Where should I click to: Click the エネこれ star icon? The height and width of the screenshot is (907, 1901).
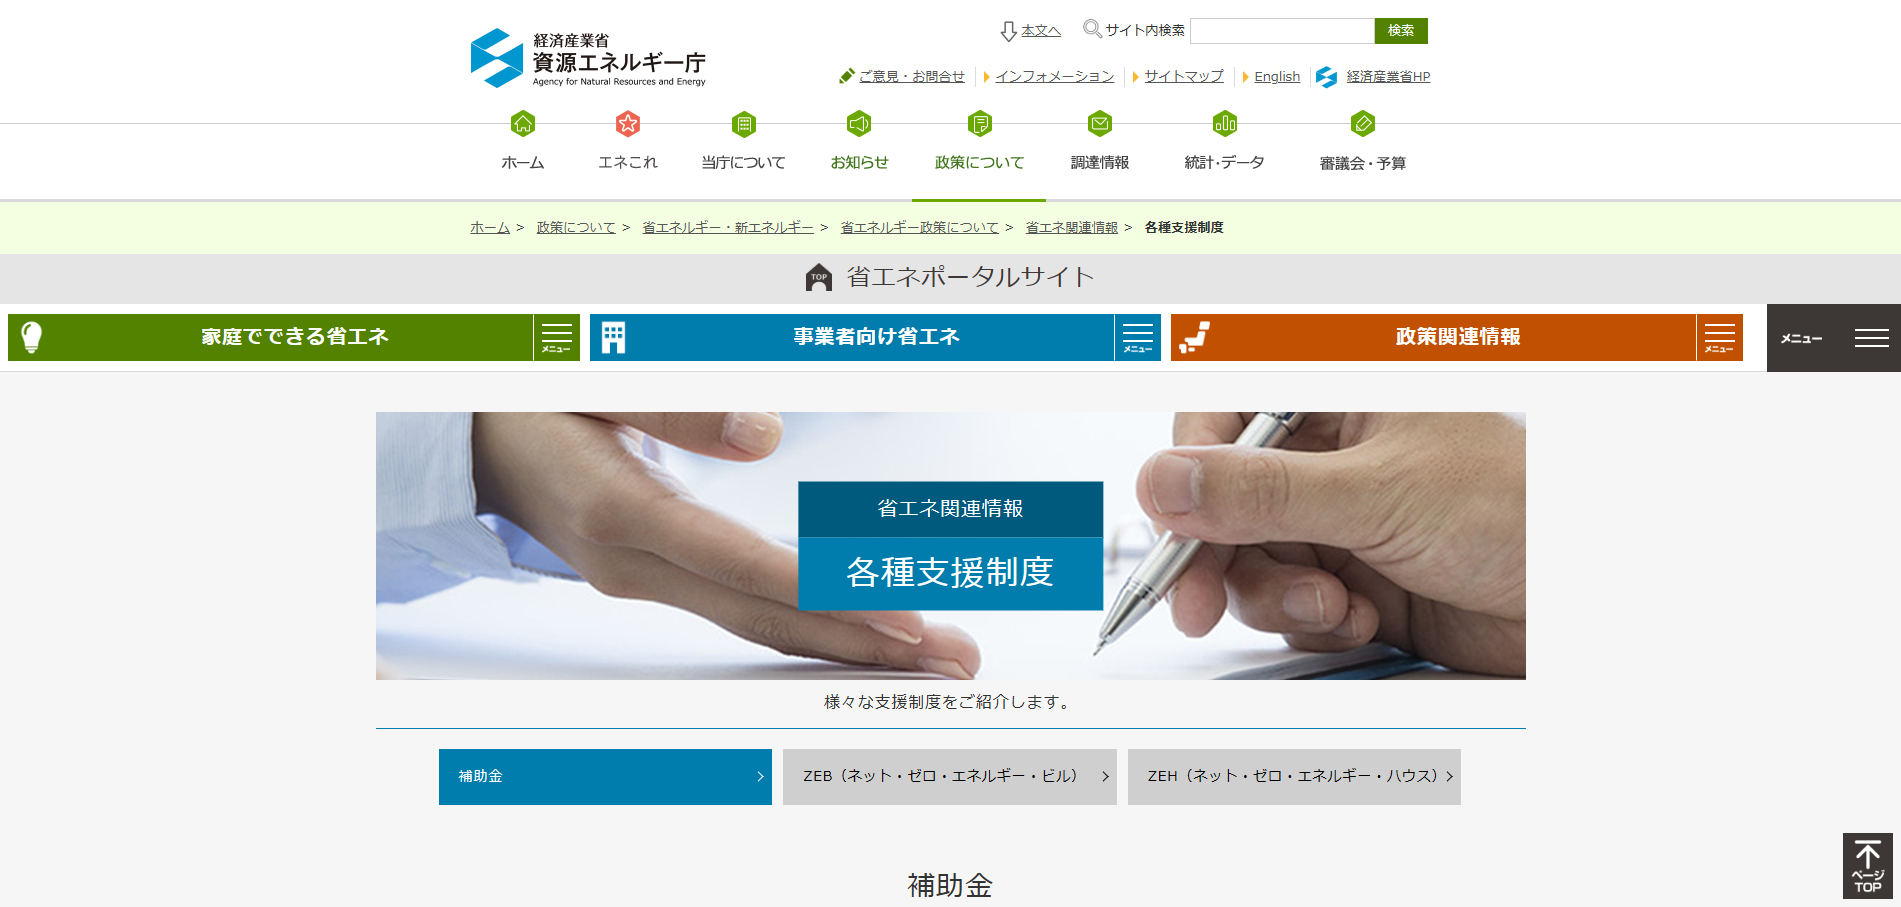pyautogui.click(x=627, y=124)
